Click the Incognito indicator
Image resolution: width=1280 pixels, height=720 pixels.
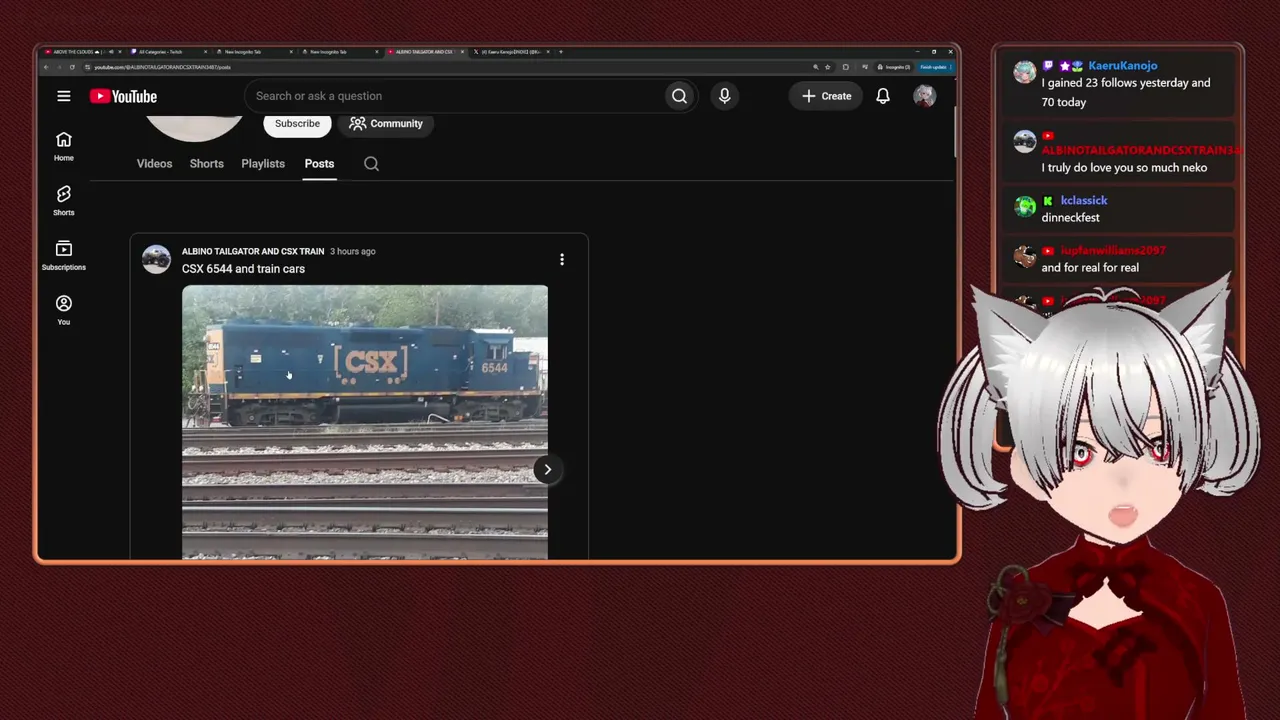(x=894, y=67)
